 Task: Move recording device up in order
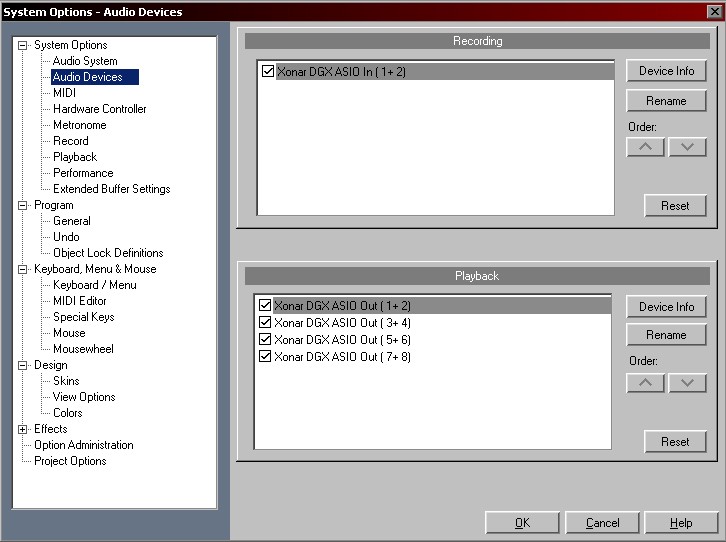point(645,147)
